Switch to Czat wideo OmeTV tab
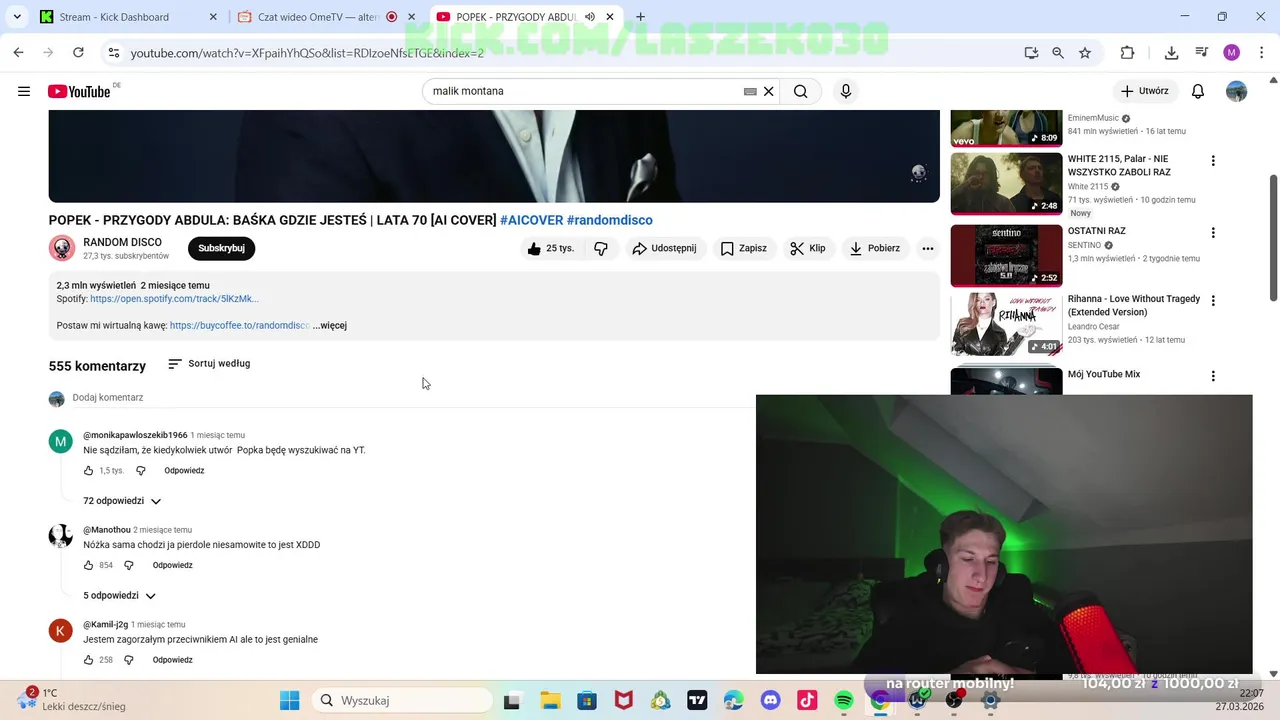 tap(327, 17)
